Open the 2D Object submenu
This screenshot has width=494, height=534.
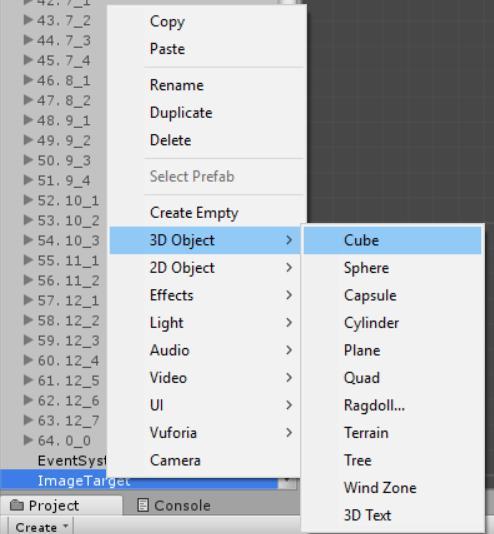(x=205, y=268)
